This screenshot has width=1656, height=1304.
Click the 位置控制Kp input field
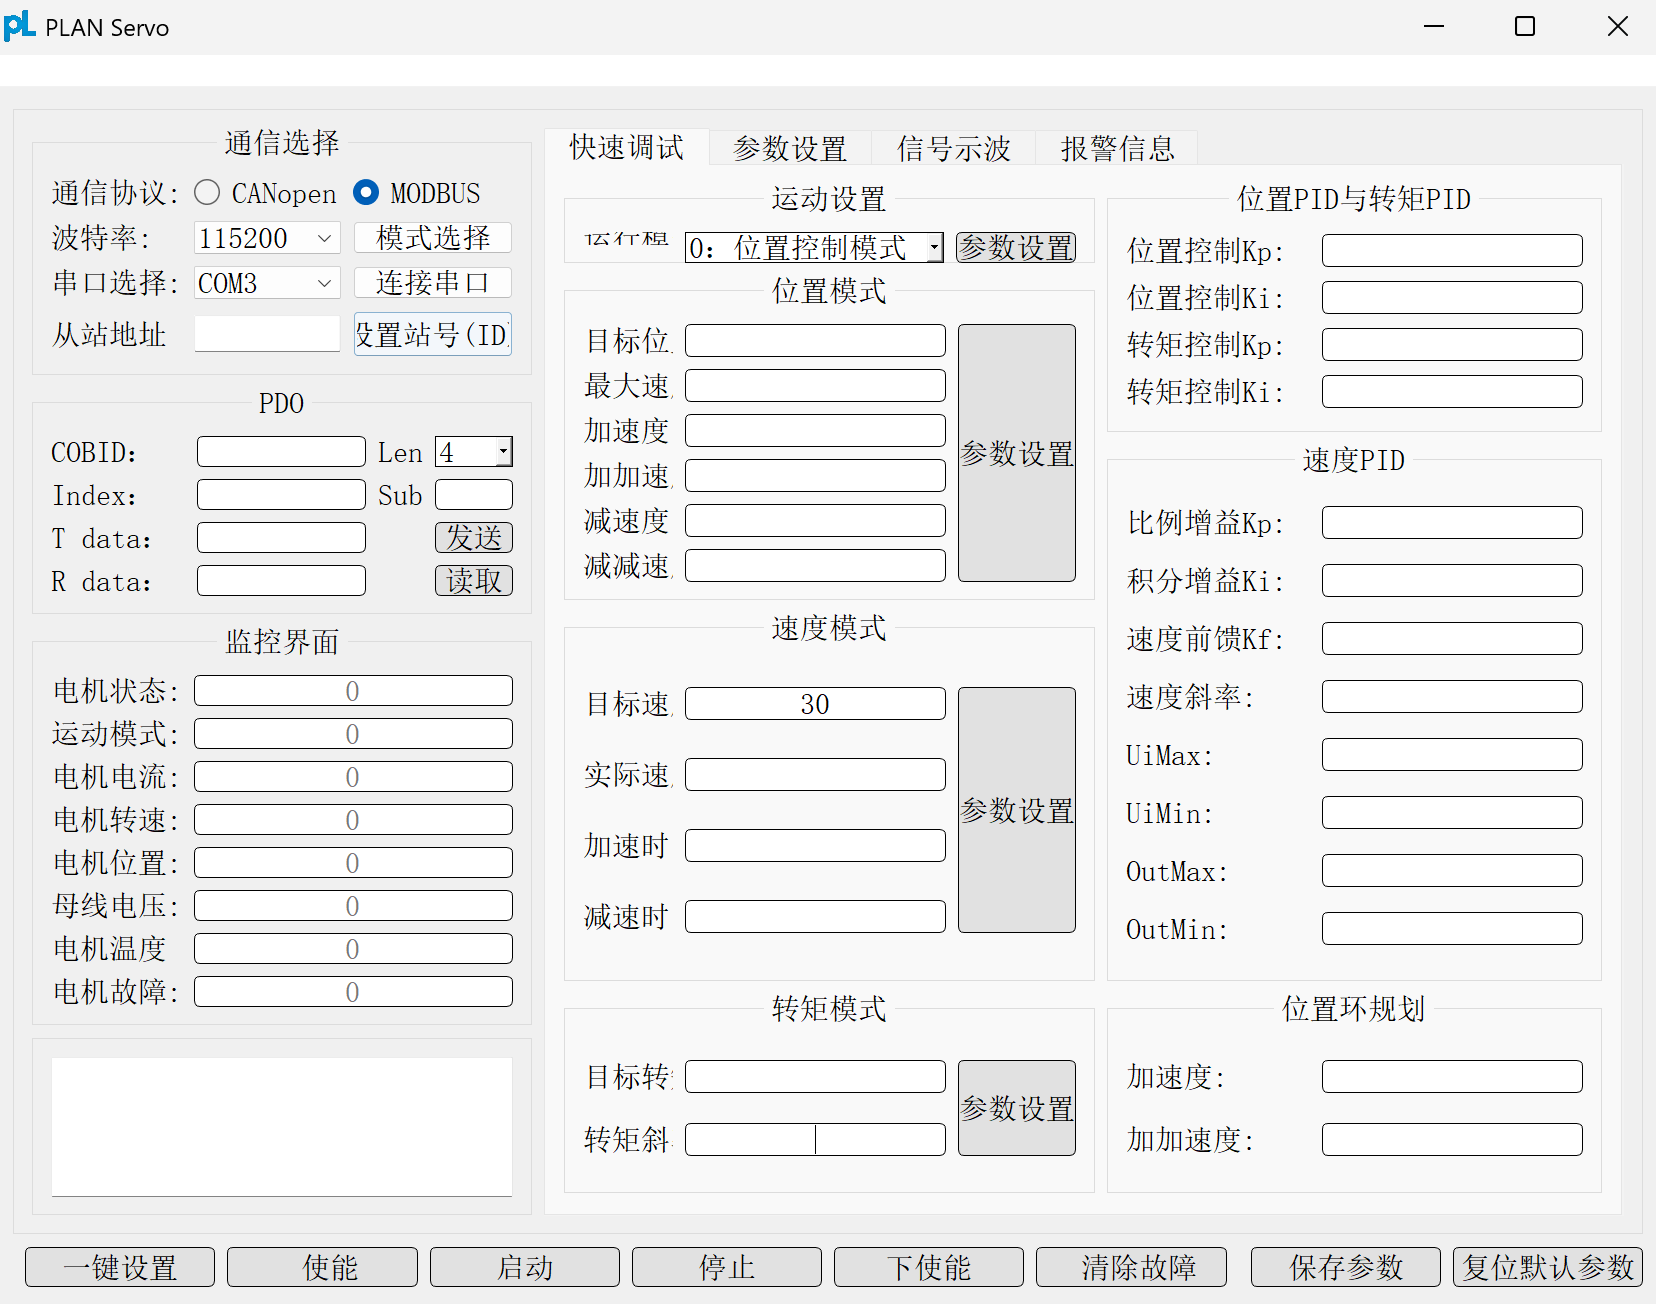point(1452,251)
